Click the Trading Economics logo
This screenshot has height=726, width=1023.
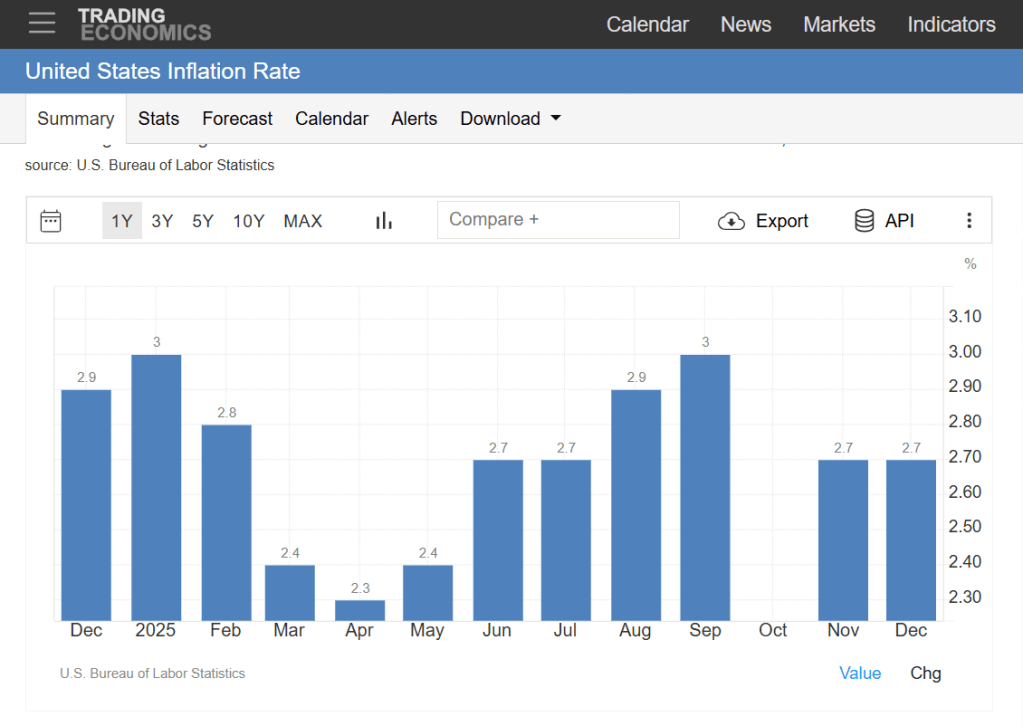144,24
